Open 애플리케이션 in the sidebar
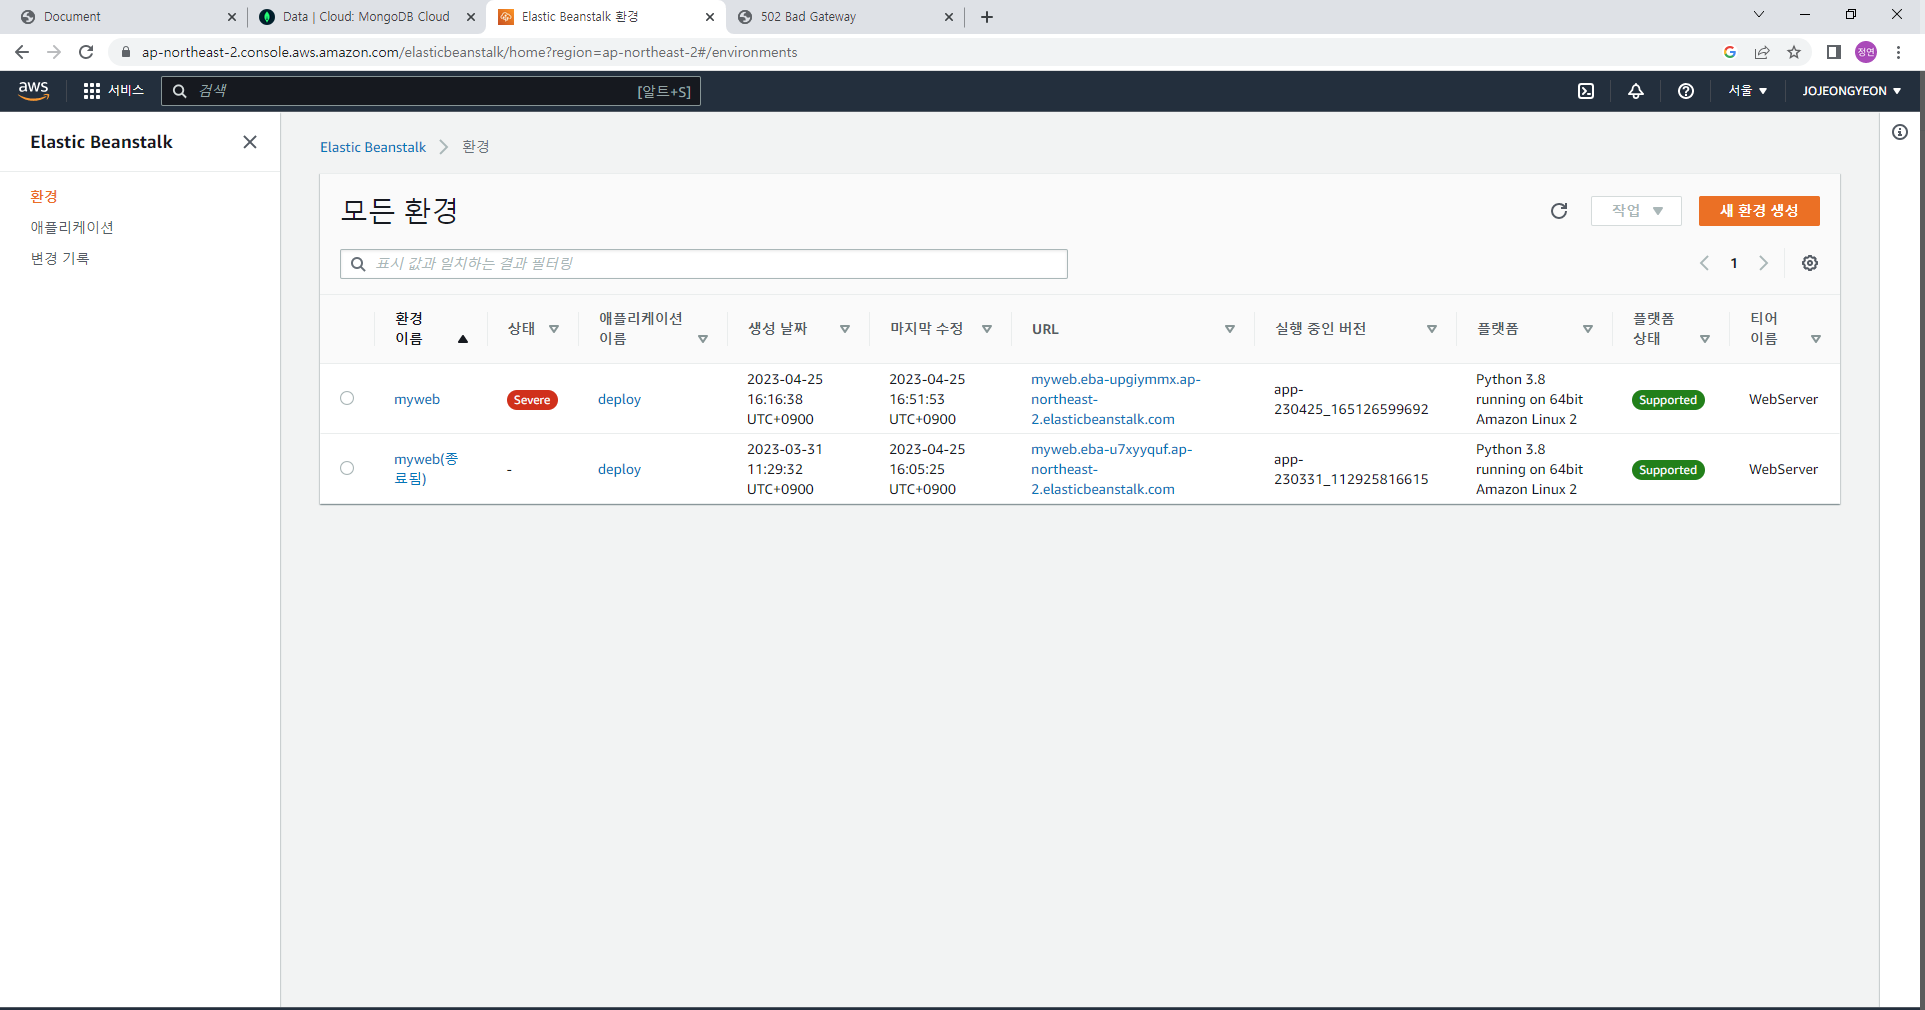The width and height of the screenshot is (1925, 1010). [x=72, y=228]
